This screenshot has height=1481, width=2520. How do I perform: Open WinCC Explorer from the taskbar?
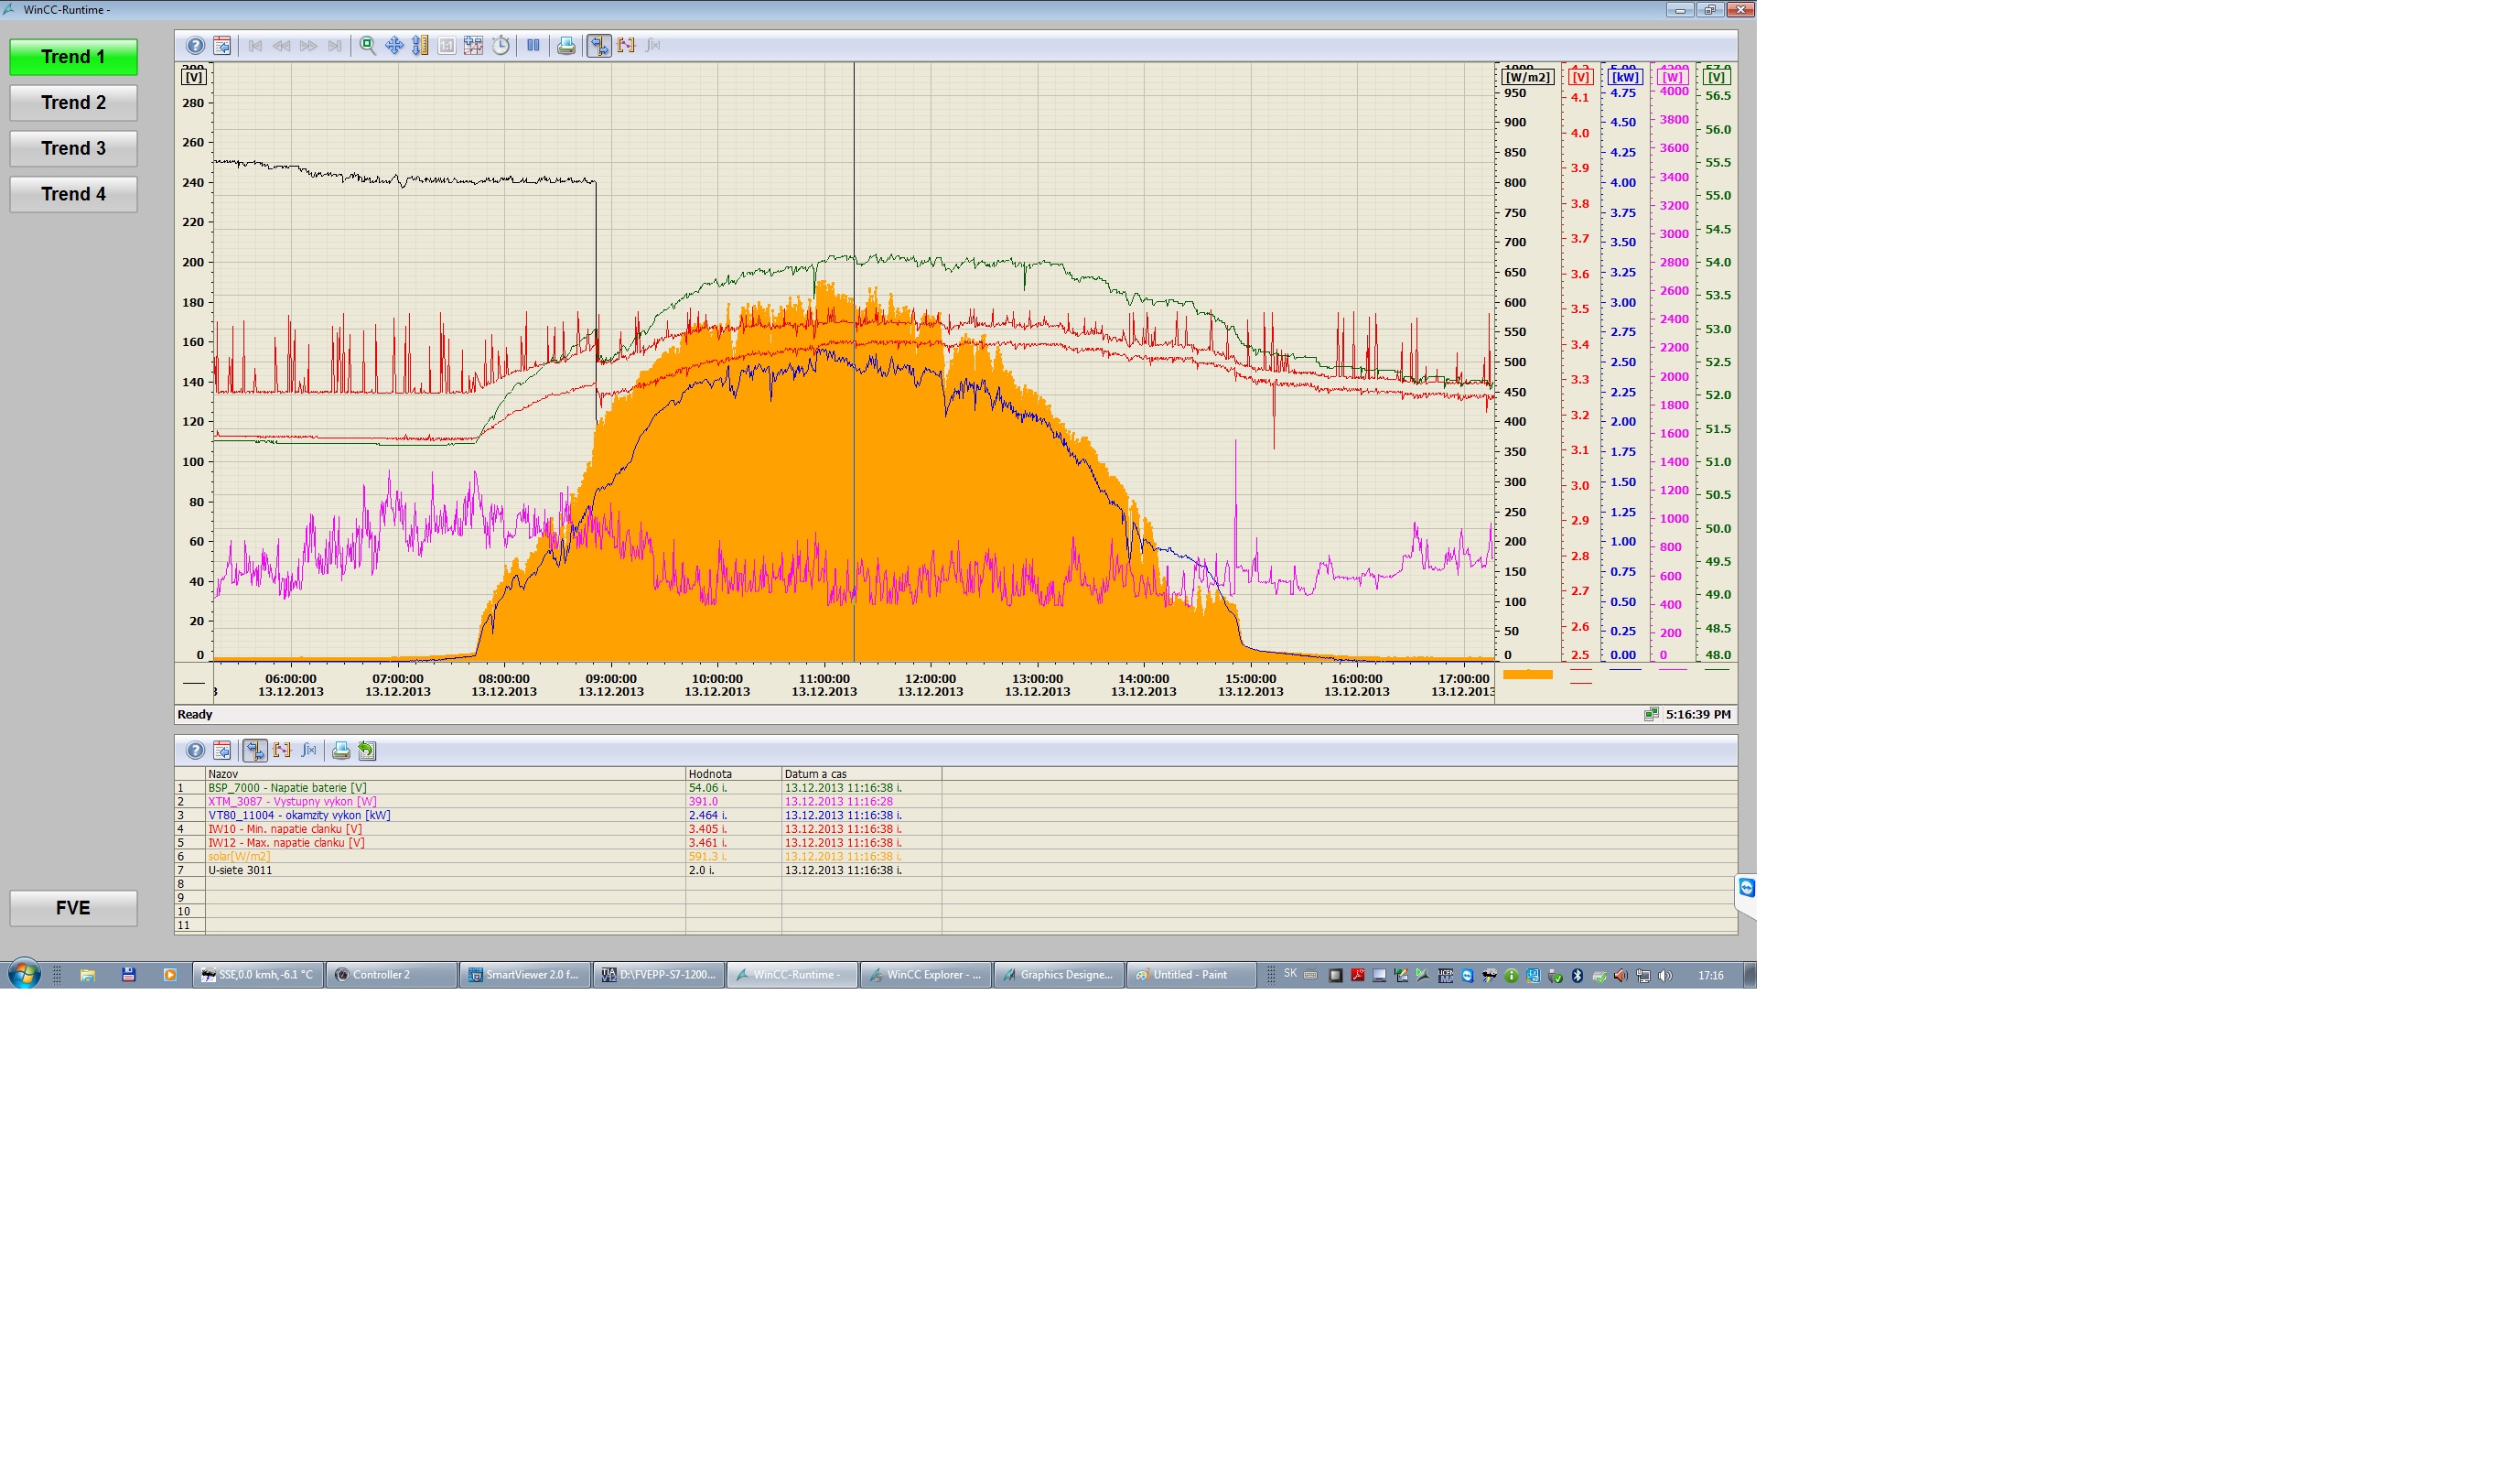[x=926, y=975]
